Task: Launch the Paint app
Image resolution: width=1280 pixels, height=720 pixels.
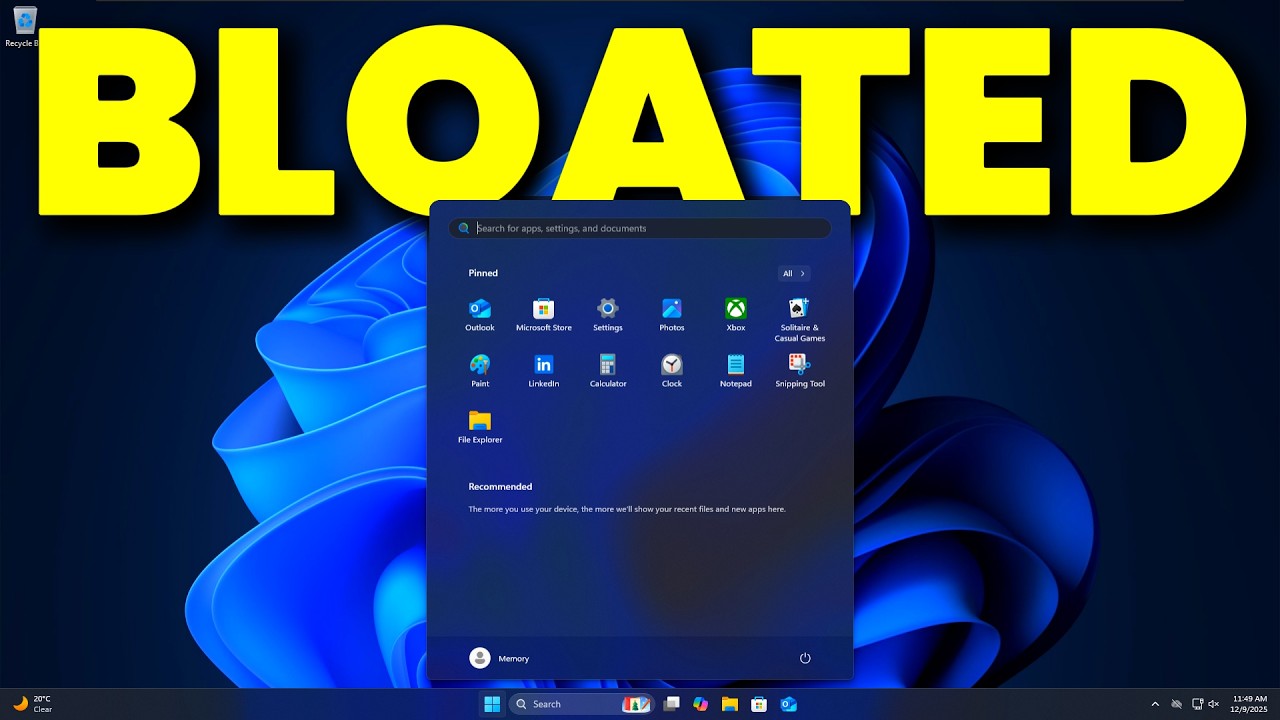Action: 480,370
